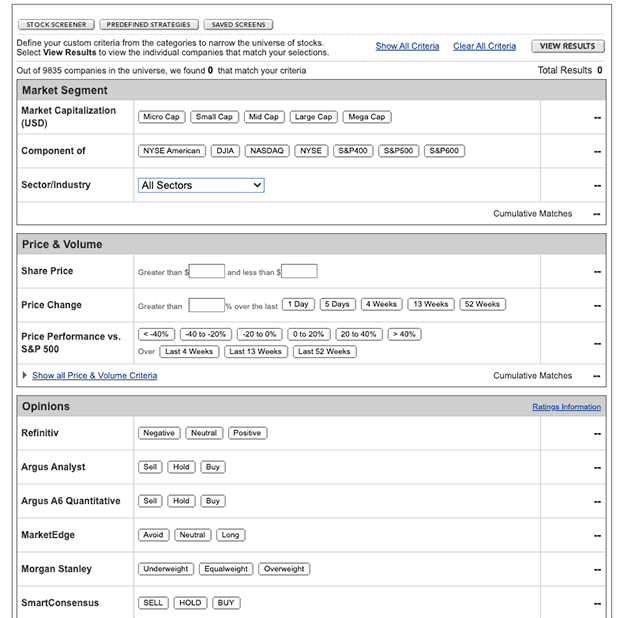This screenshot has height=618, width=624.
Task: Choose the 0 to 20% performance range
Action: [309, 334]
